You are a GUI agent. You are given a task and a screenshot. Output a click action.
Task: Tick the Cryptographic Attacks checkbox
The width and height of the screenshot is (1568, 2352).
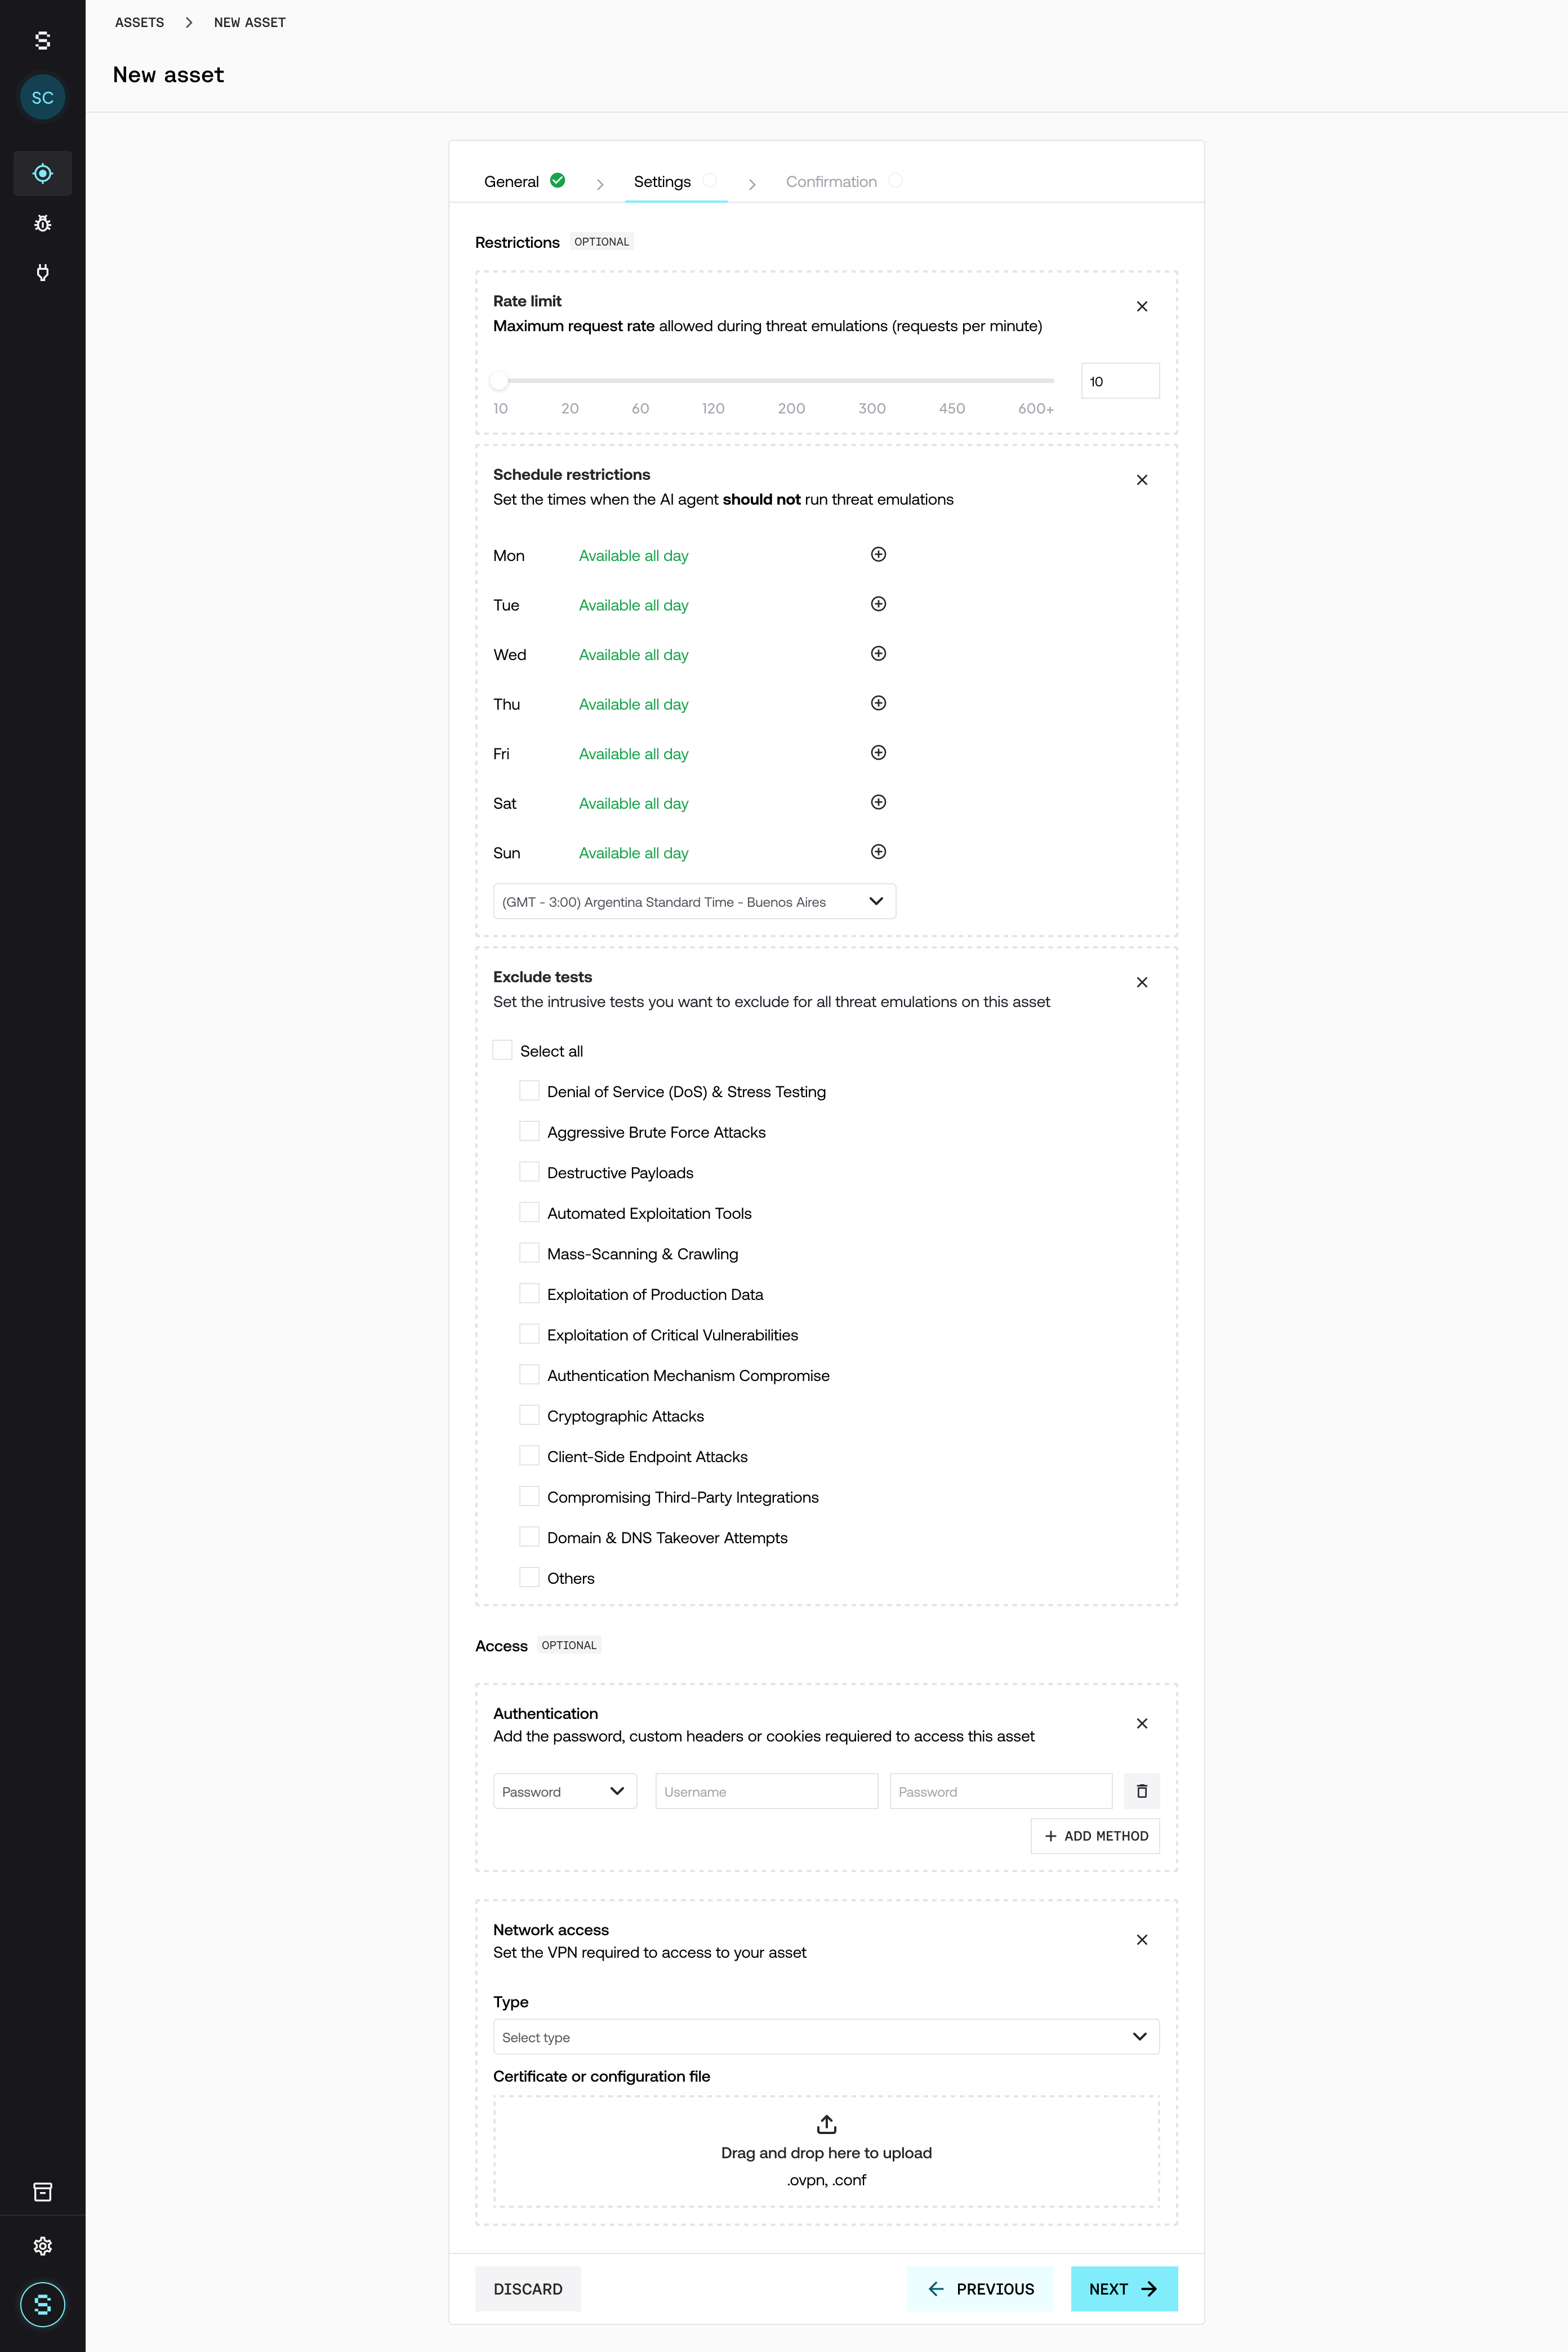click(x=529, y=1415)
